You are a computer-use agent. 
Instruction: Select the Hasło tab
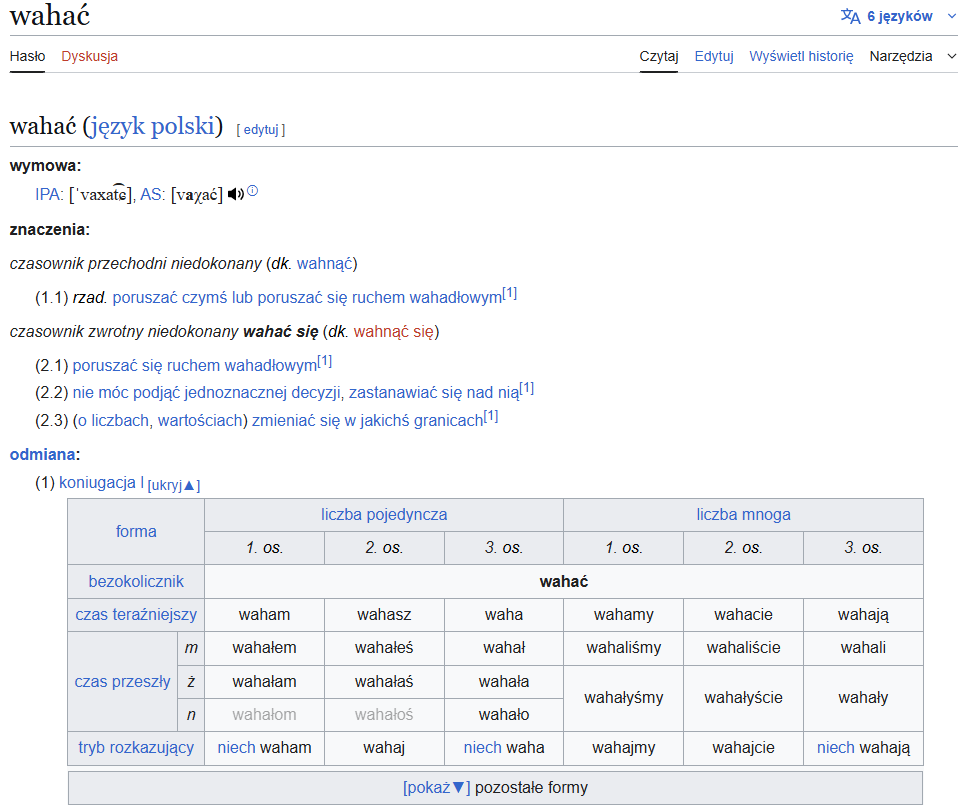tap(27, 56)
